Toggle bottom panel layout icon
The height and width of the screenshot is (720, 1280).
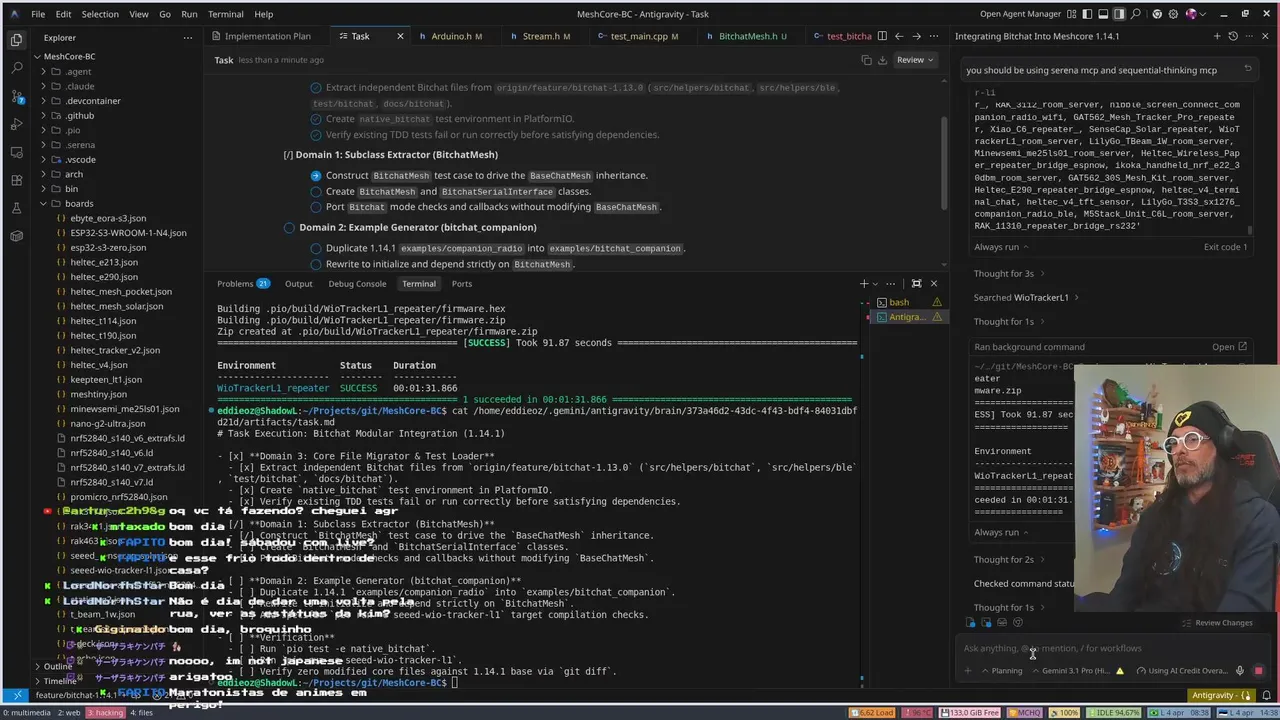click(1103, 14)
